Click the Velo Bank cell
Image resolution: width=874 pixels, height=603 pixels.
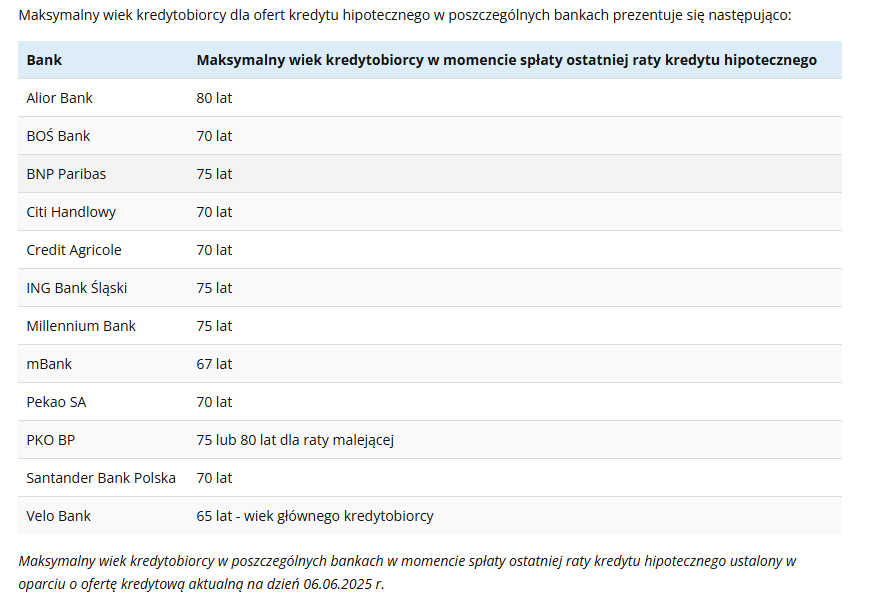[x=59, y=516]
